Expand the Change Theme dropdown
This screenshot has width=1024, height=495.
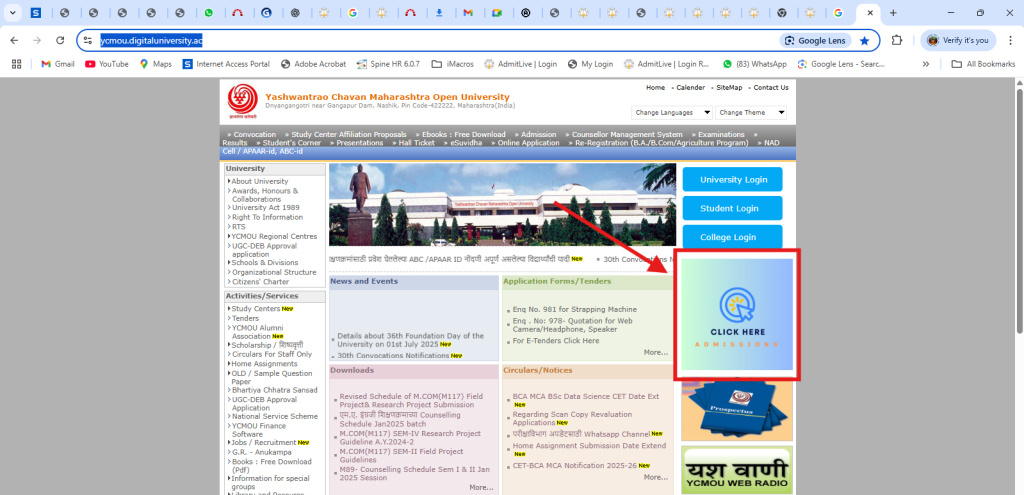750,113
